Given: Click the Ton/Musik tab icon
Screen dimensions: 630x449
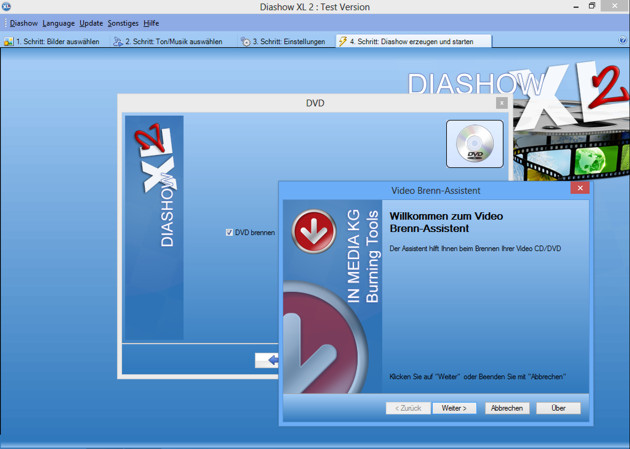Looking at the screenshot, I should click(118, 41).
